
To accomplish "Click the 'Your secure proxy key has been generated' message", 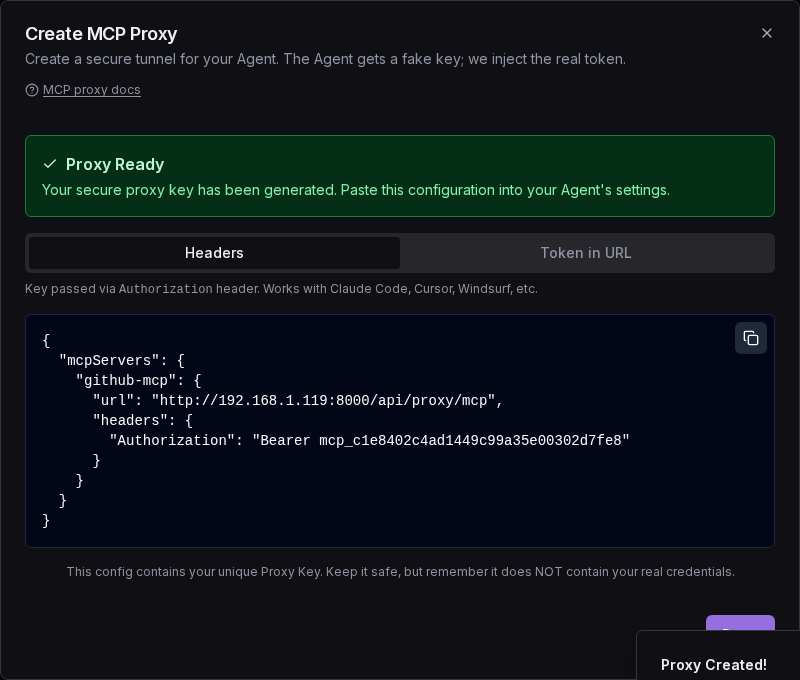I will 356,190.
